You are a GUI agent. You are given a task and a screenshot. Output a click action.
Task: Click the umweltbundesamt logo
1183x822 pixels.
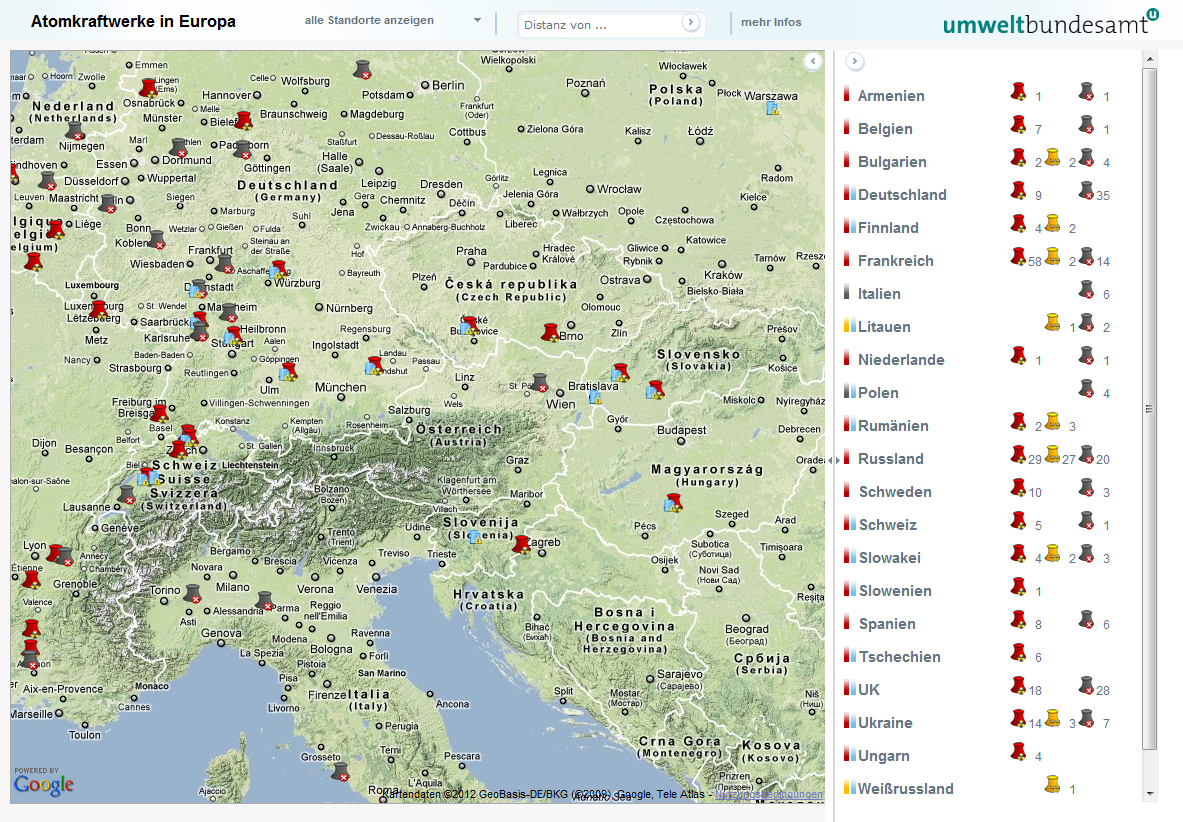pos(1050,23)
